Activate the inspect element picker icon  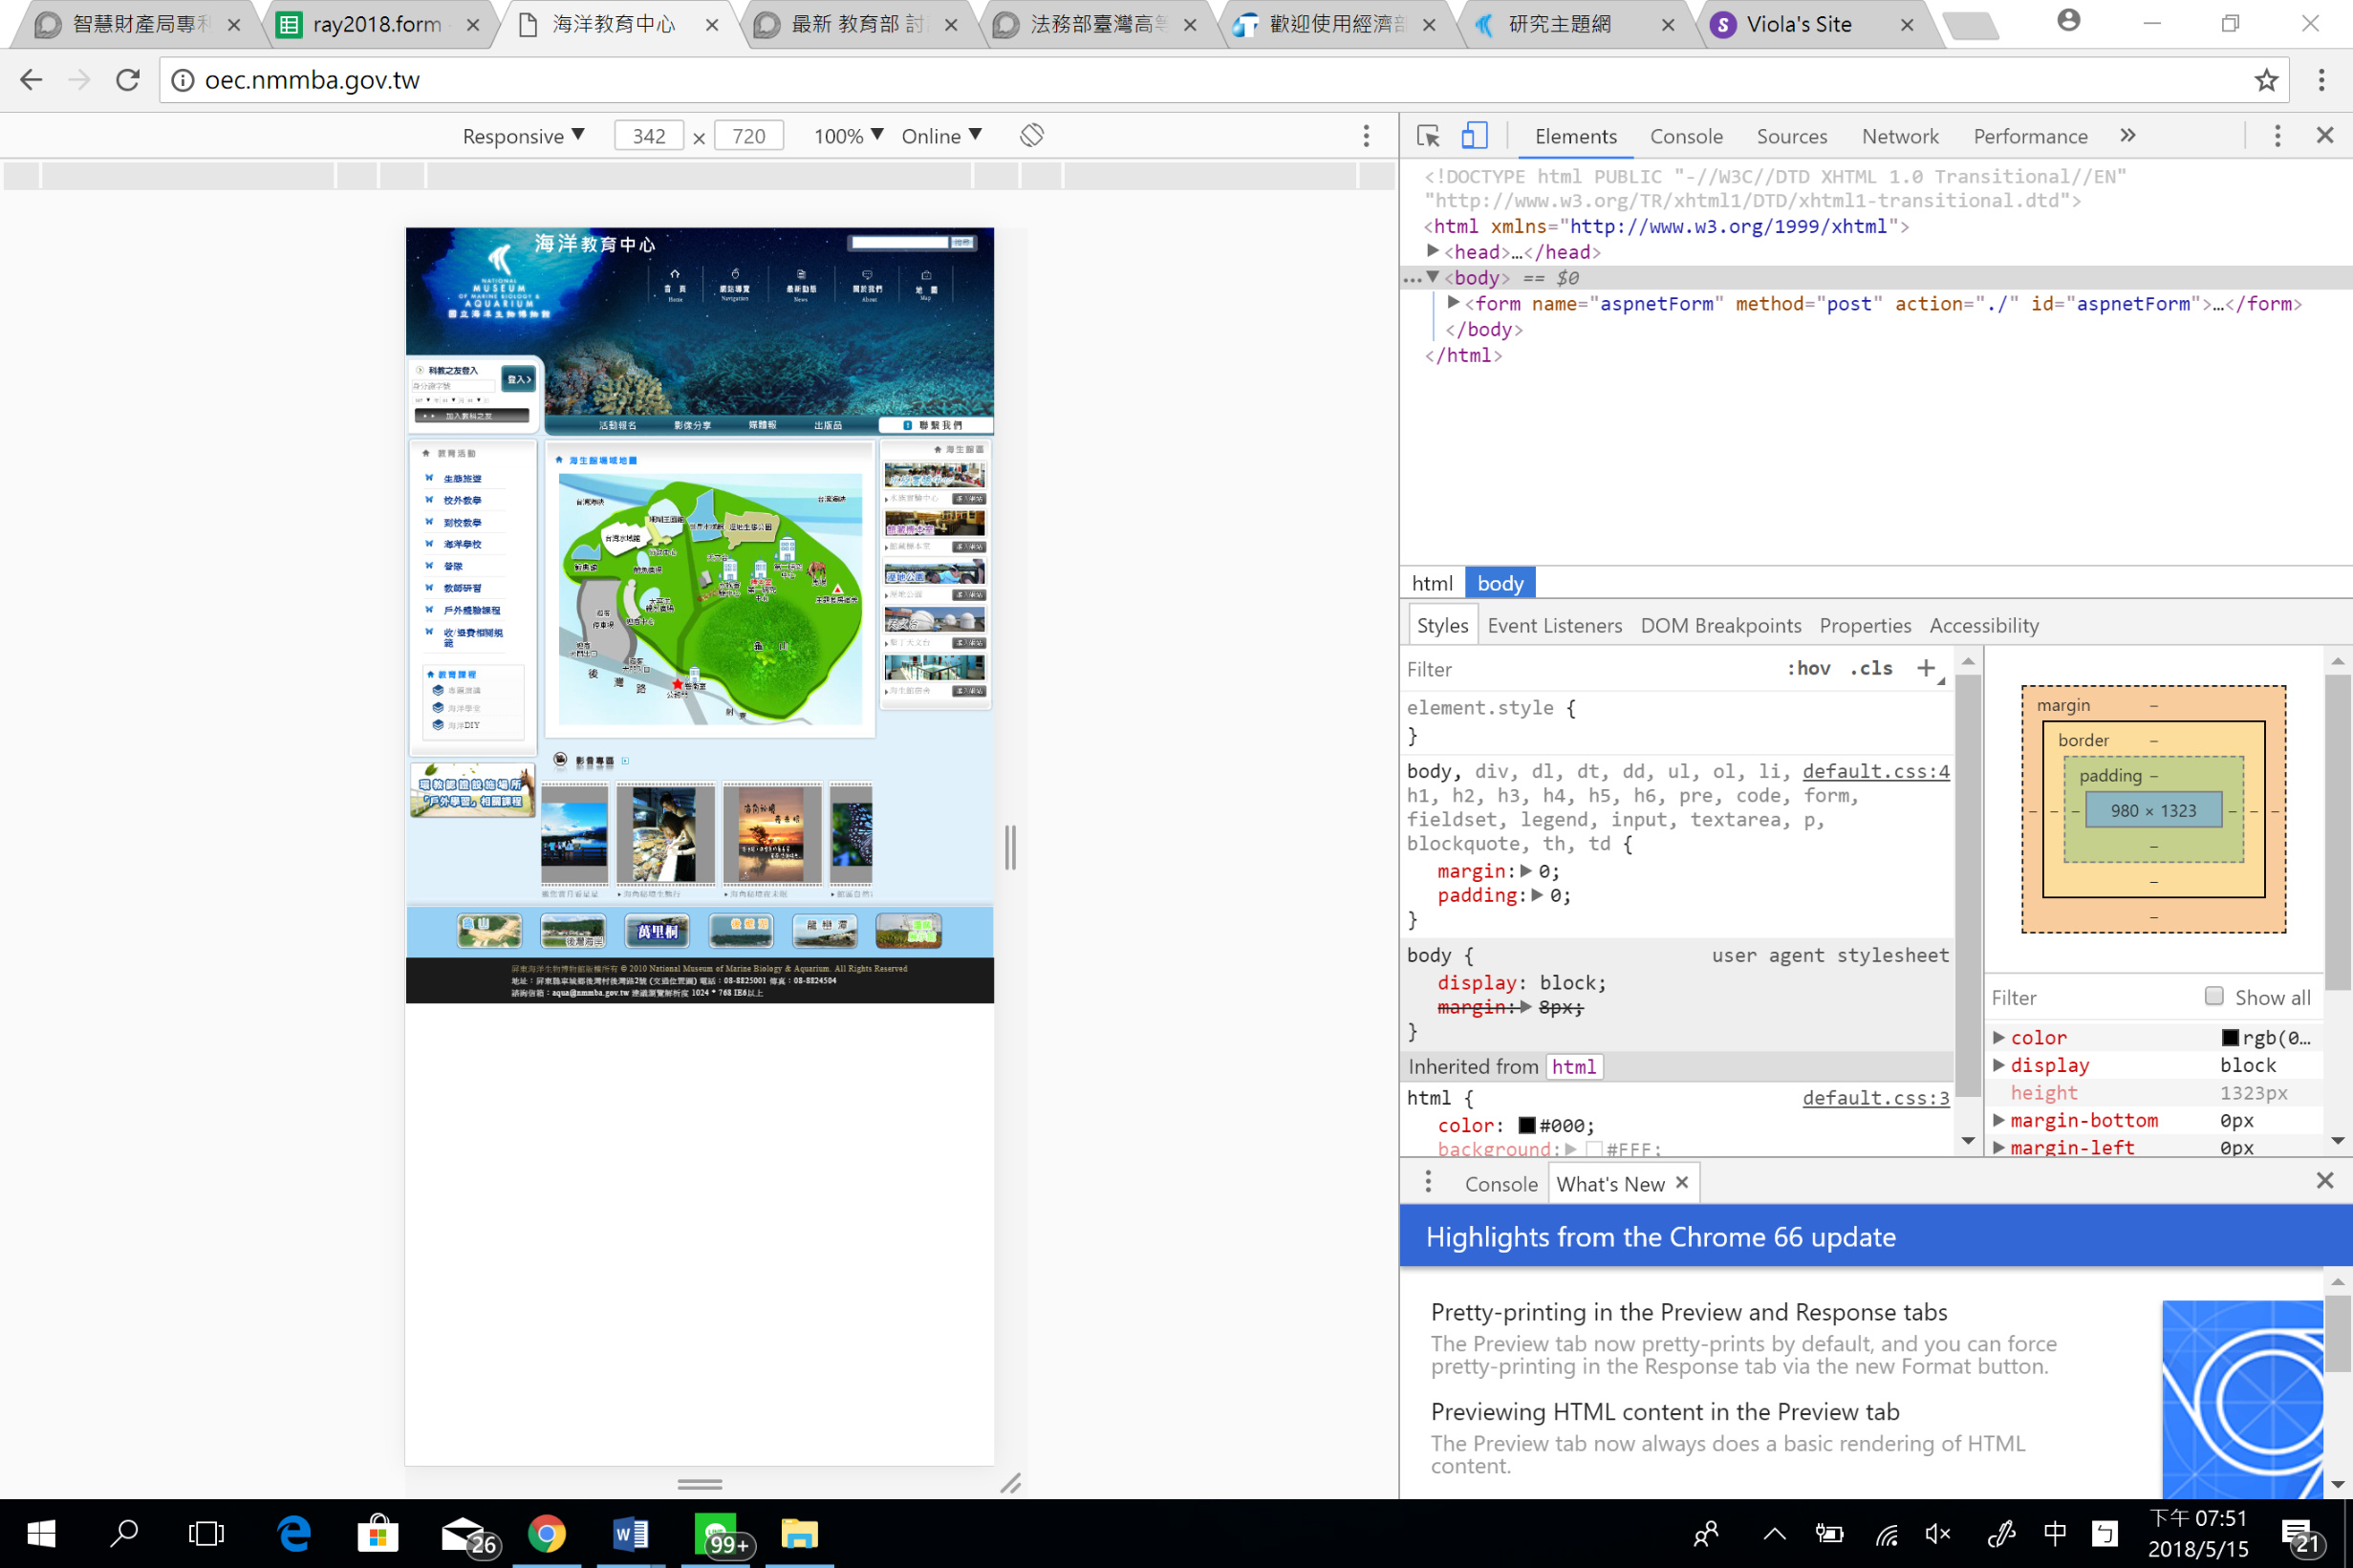[1427, 136]
